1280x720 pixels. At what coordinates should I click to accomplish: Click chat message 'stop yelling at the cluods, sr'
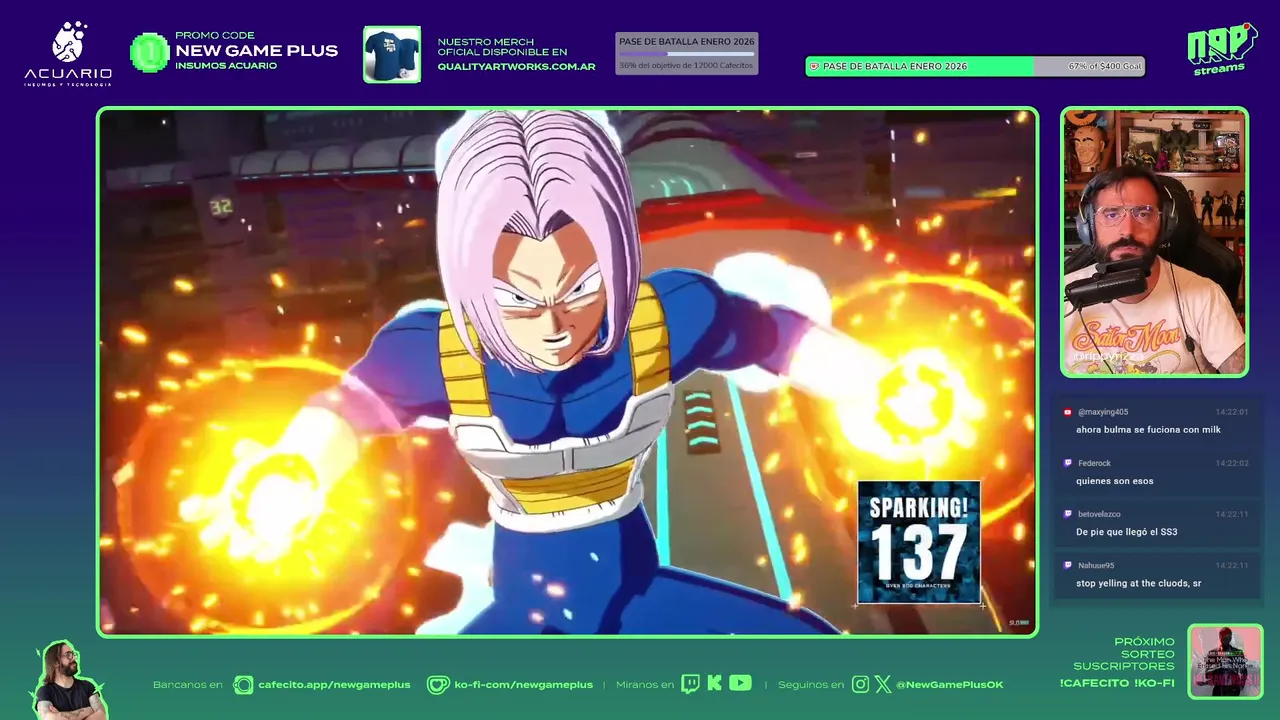pos(1139,583)
